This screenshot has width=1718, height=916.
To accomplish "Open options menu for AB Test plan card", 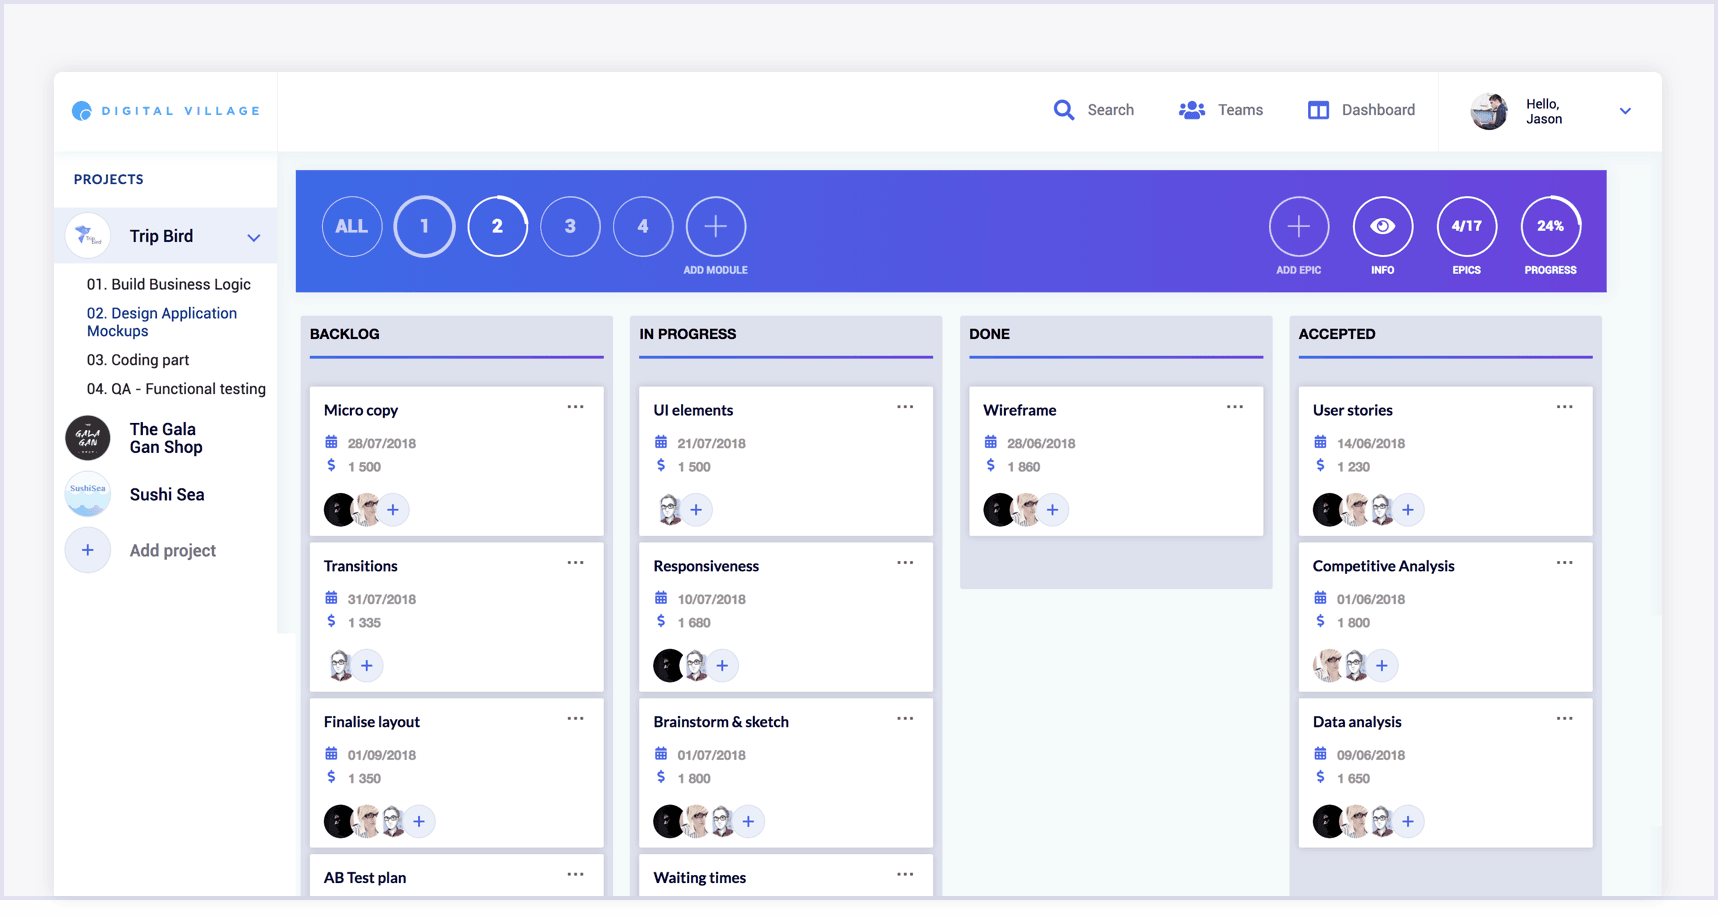I will coord(576,875).
